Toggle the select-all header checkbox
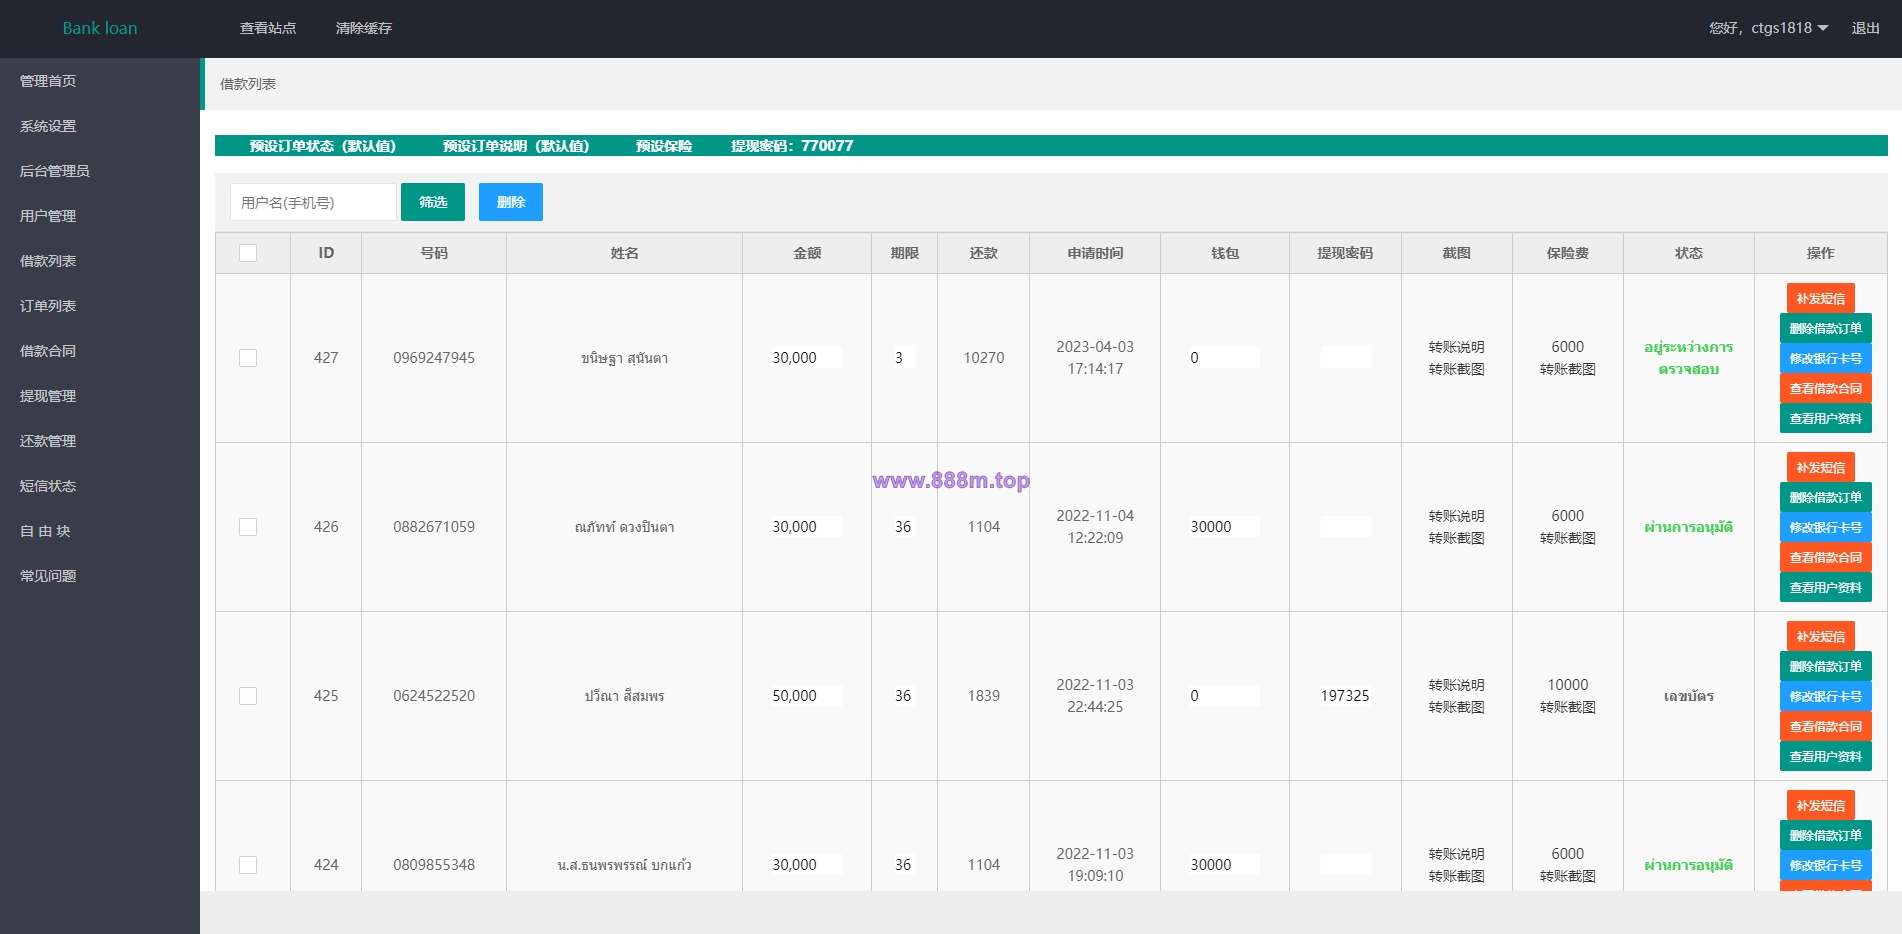The height and width of the screenshot is (934, 1902). point(248,253)
